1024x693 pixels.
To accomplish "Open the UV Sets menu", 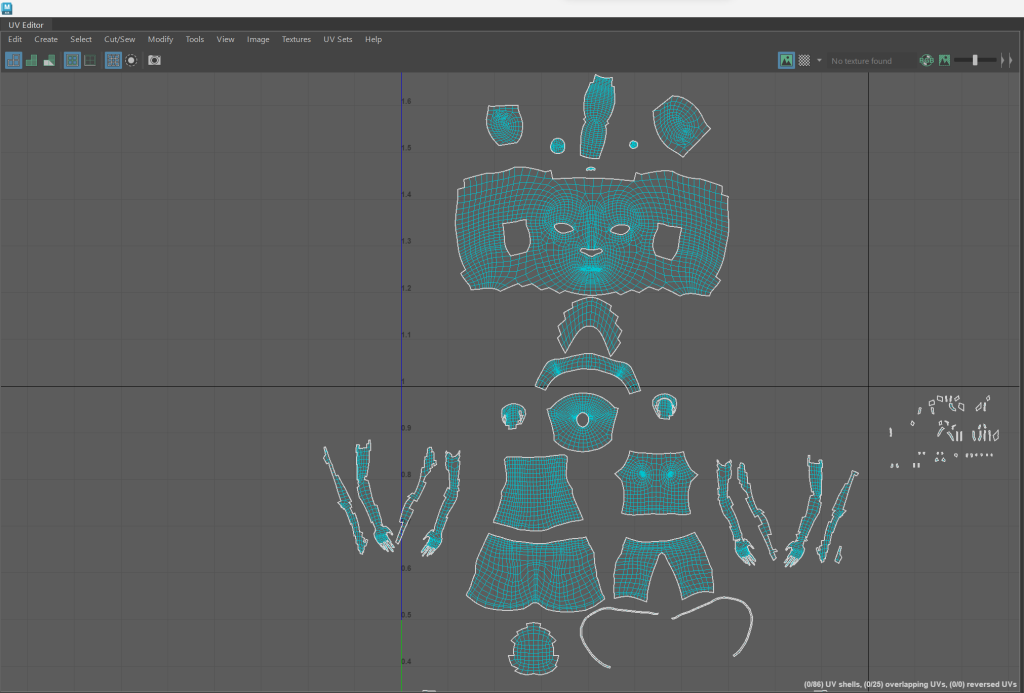I will 337,39.
